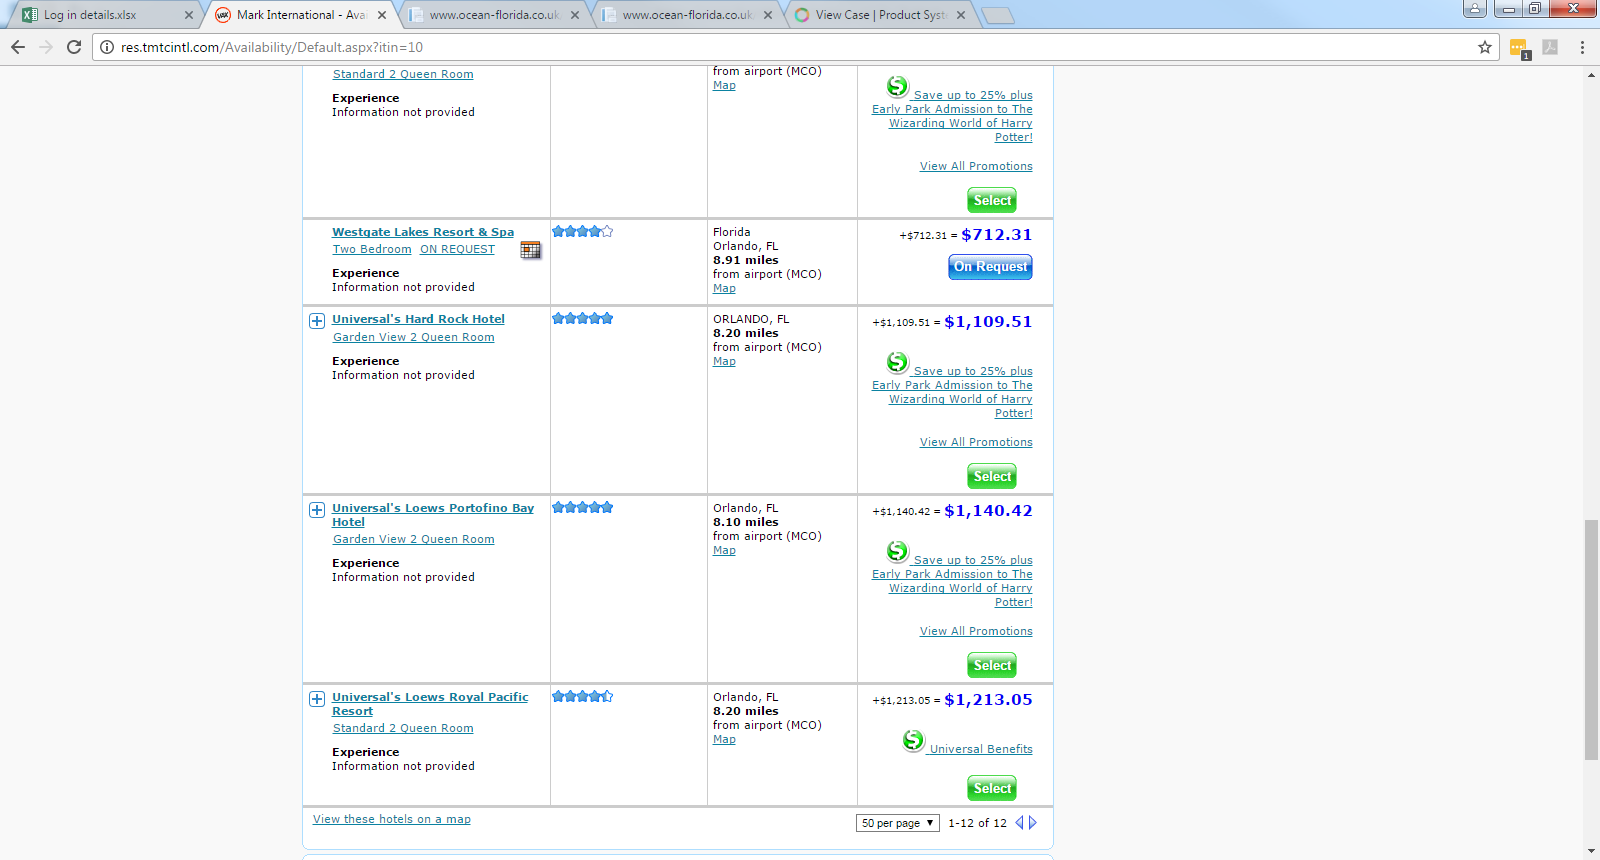This screenshot has height=860, width=1600.
Task: Go to previous page of hotel results
Action: tap(1019, 823)
